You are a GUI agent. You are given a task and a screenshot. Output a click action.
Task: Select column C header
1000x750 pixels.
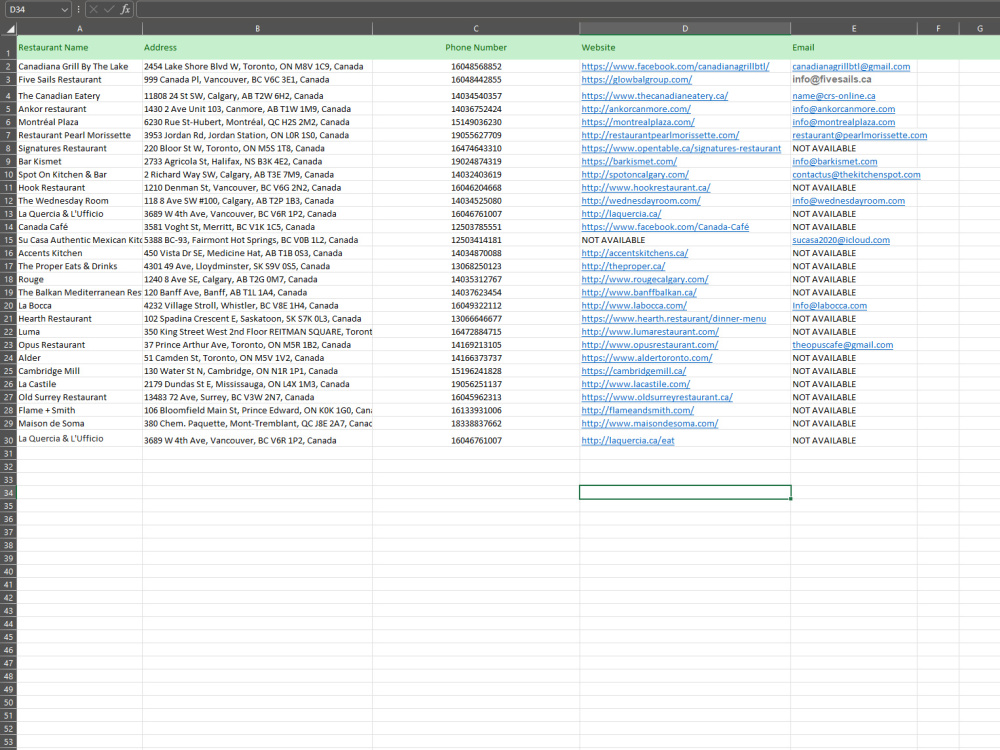coord(476,29)
